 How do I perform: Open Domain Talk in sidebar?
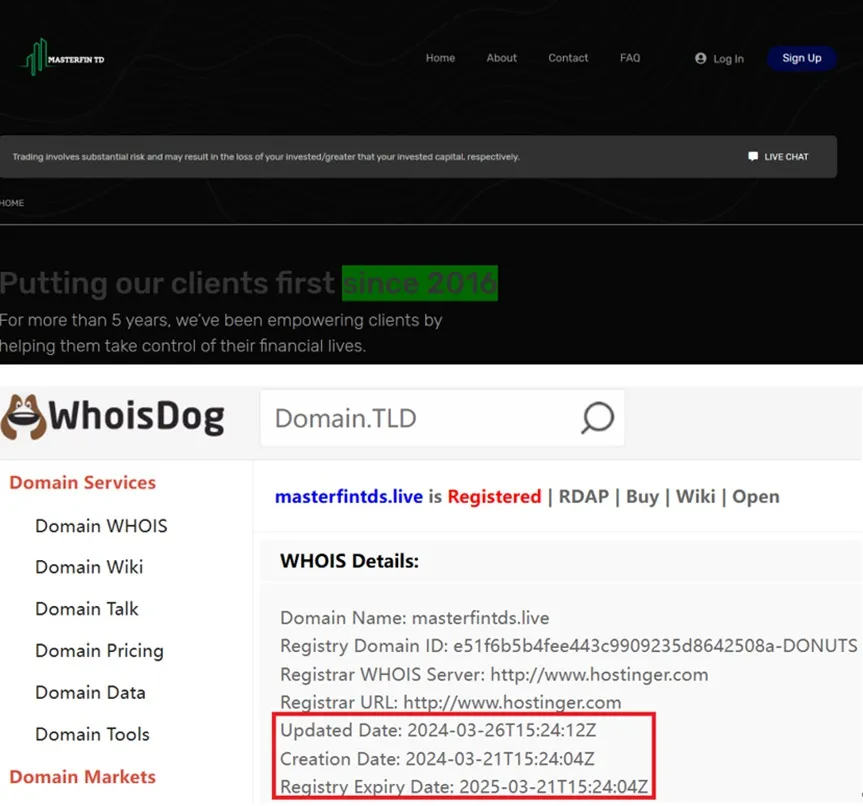click(87, 609)
